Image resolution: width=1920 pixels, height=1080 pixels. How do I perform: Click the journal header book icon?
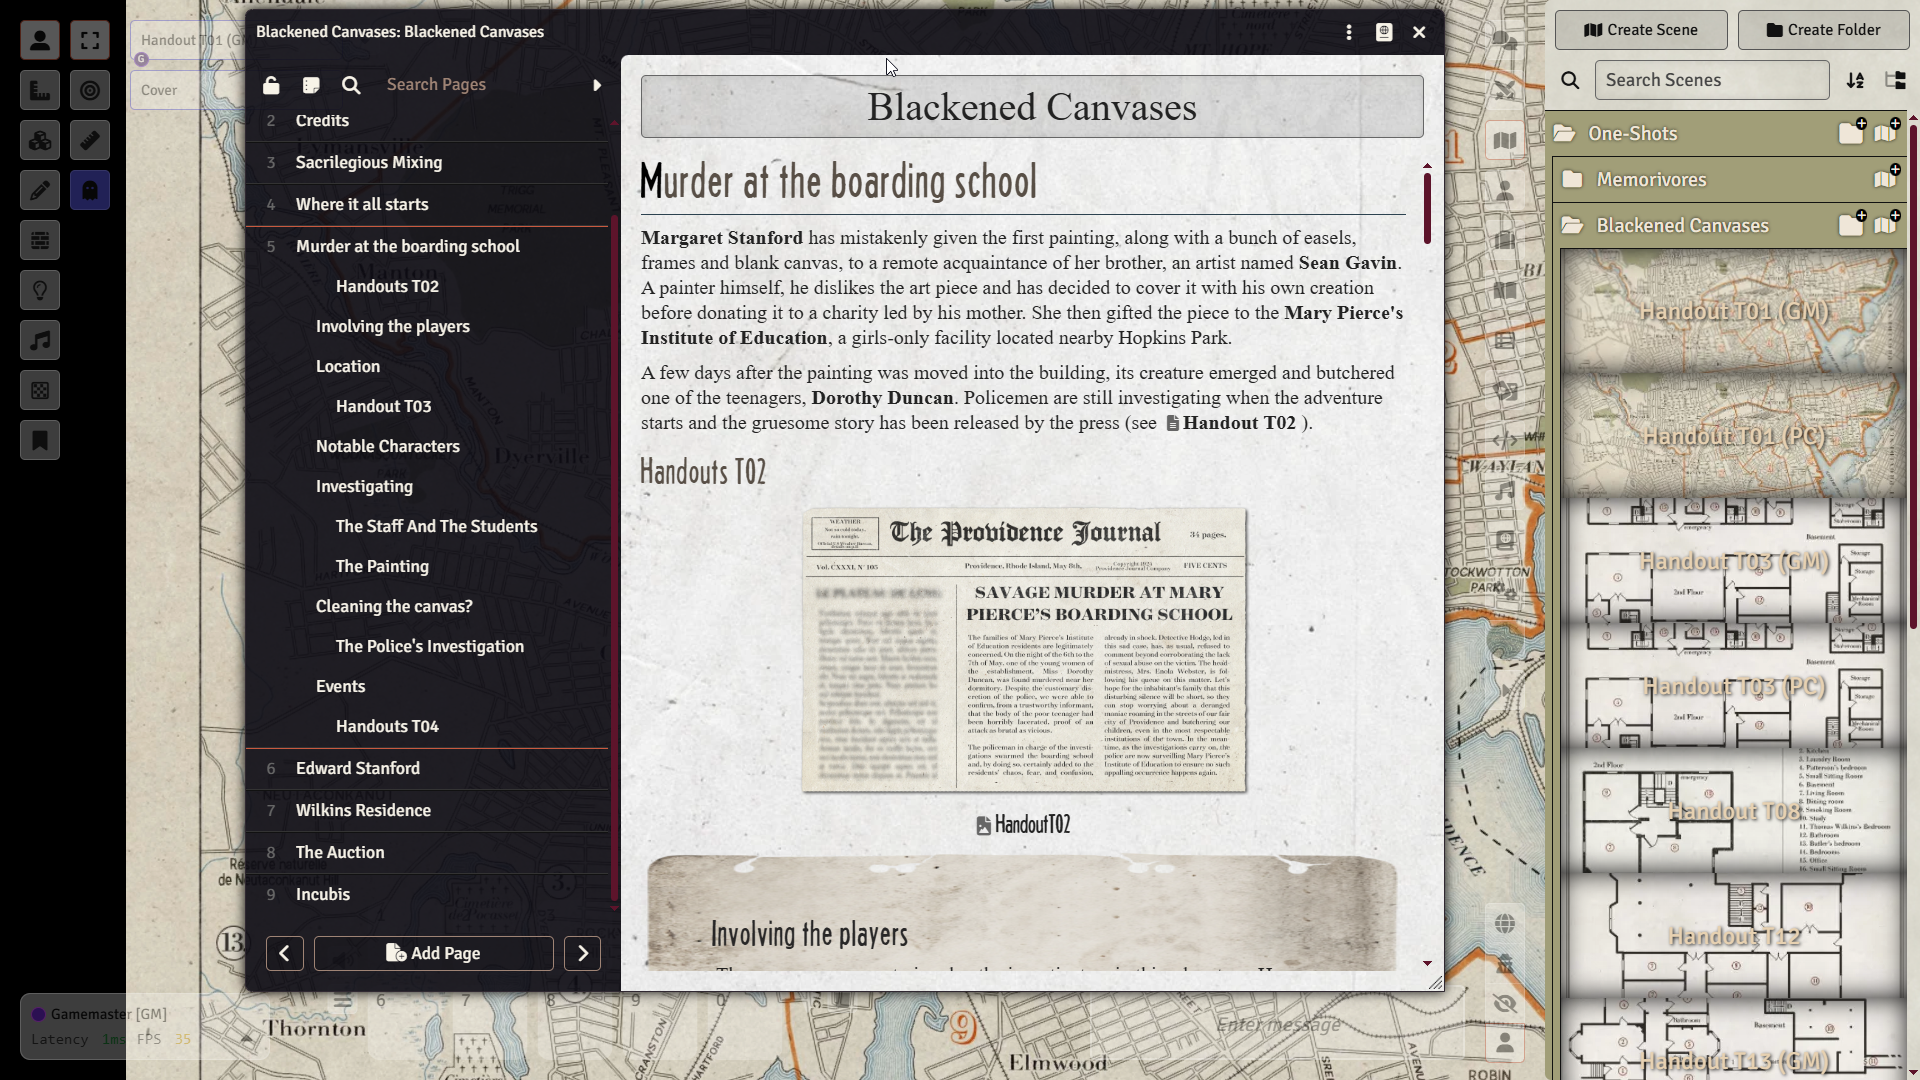[1384, 32]
